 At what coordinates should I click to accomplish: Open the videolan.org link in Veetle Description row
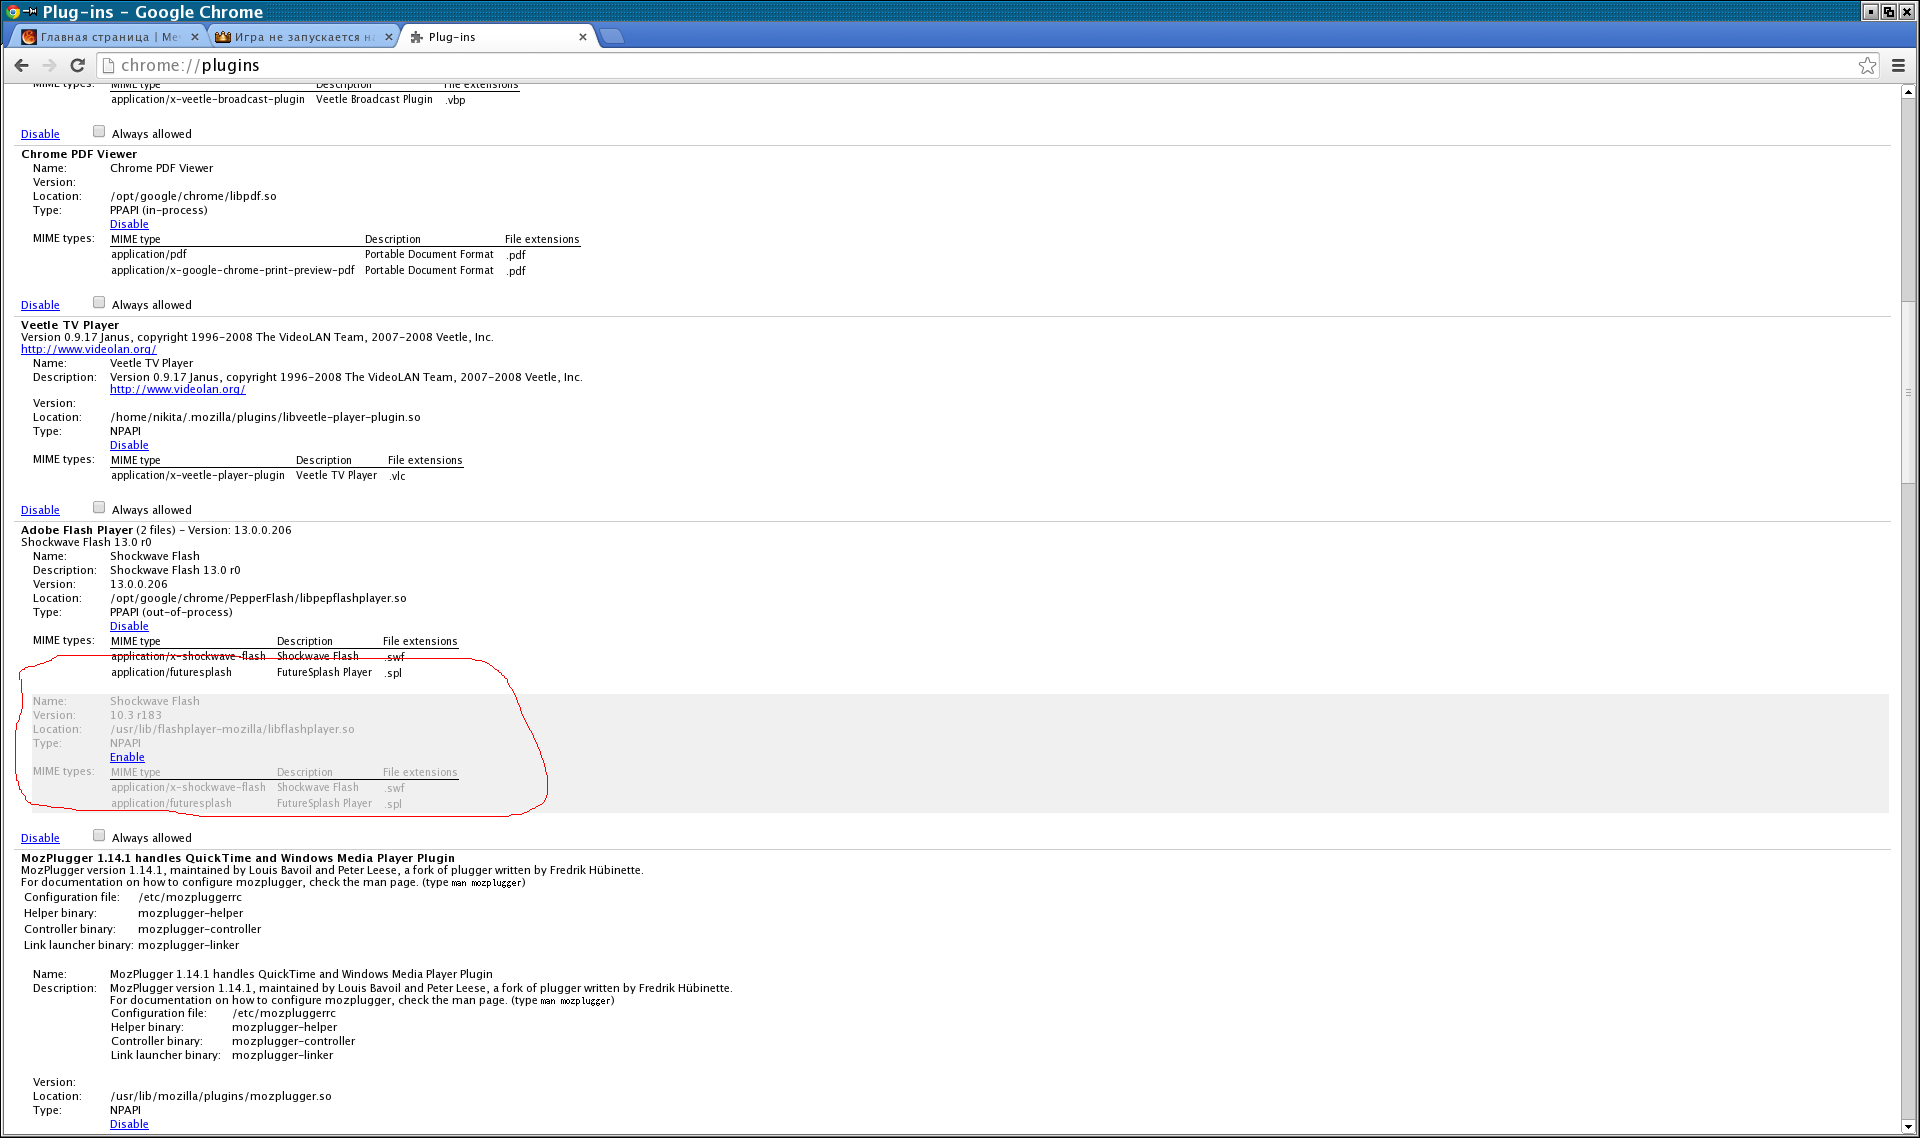[177, 389]
